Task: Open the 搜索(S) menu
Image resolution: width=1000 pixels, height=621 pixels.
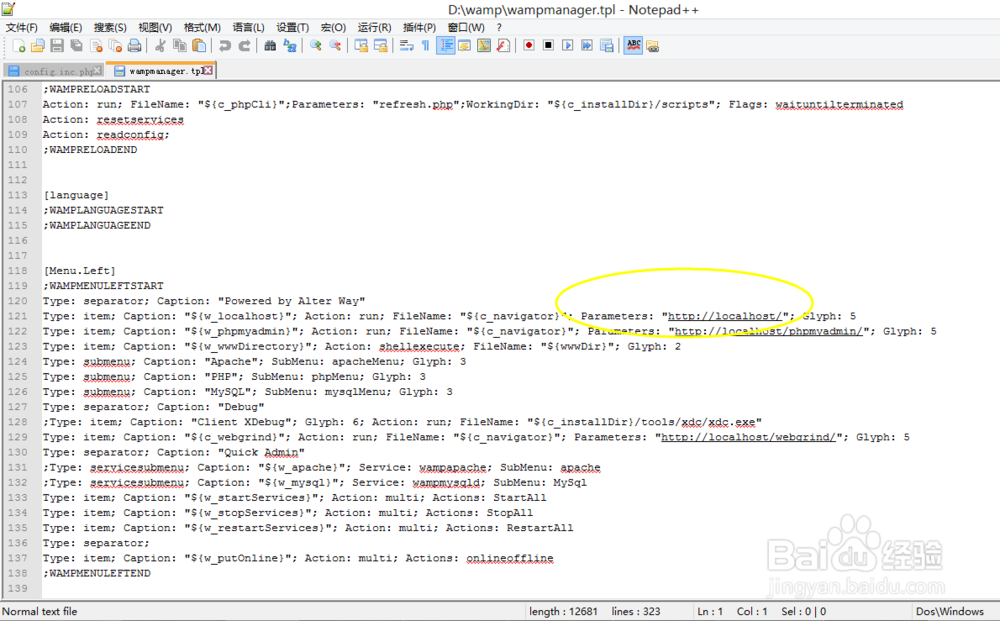Action: tap(110, 27)
